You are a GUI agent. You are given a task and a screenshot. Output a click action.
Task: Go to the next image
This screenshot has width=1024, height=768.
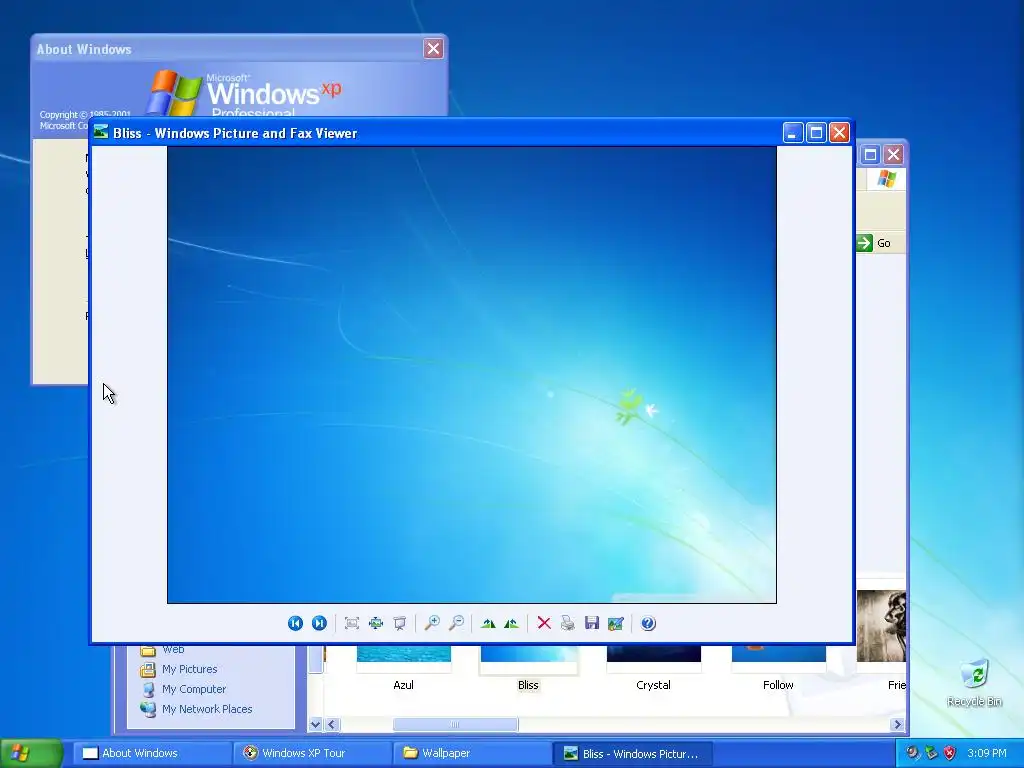[319, 623]
